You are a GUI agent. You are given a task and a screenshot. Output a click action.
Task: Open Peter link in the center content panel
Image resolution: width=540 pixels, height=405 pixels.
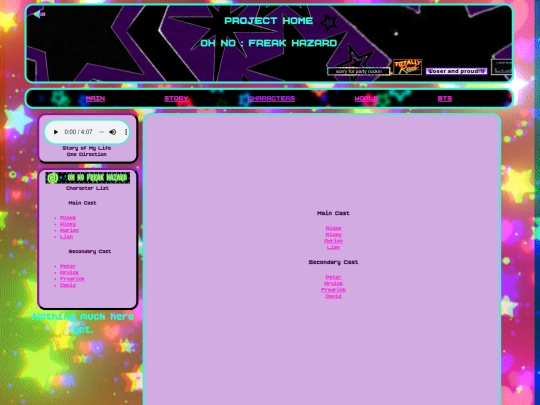[x=333, y=277]
